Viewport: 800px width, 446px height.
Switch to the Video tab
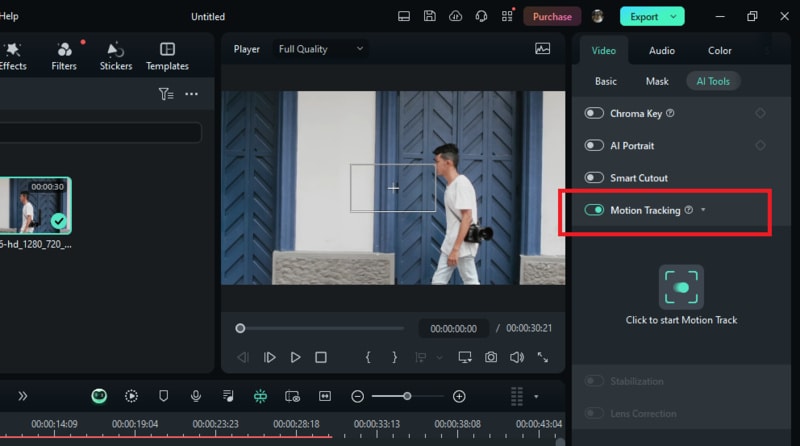[x=604, y=51]
